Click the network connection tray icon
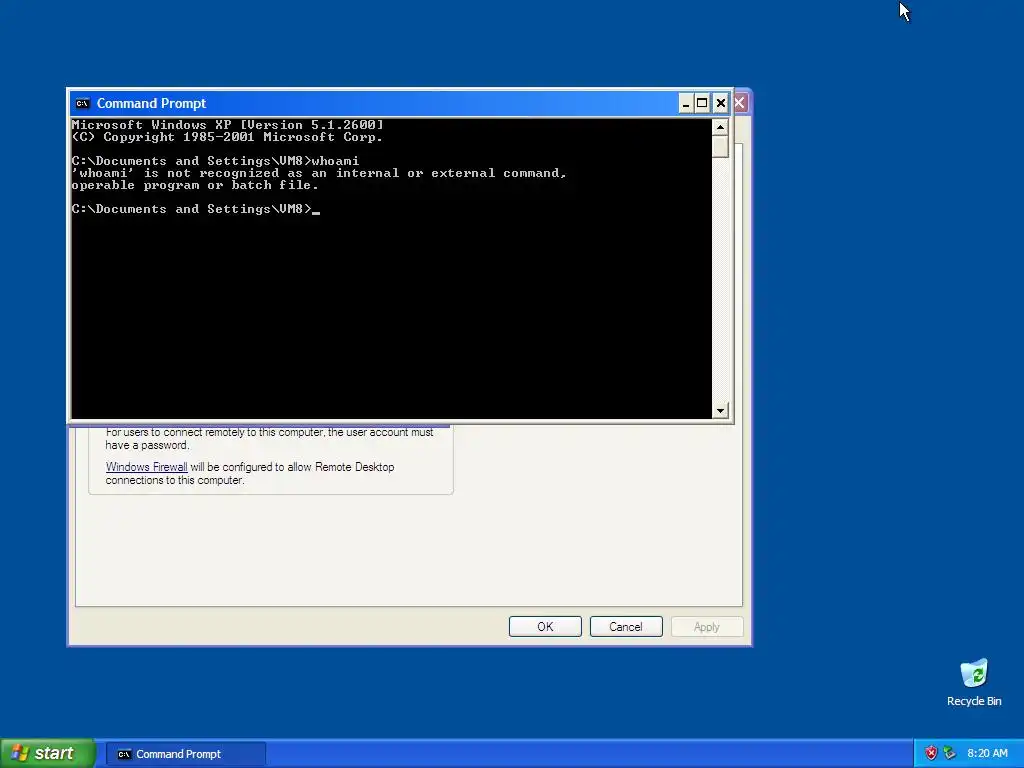This screenshot has width=1024, height=768. (950, 754)
